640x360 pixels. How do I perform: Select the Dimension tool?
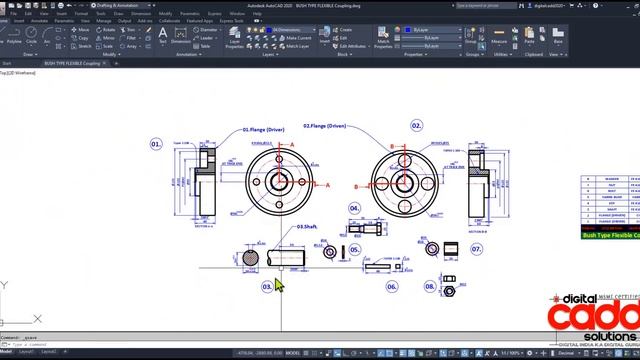180,35
